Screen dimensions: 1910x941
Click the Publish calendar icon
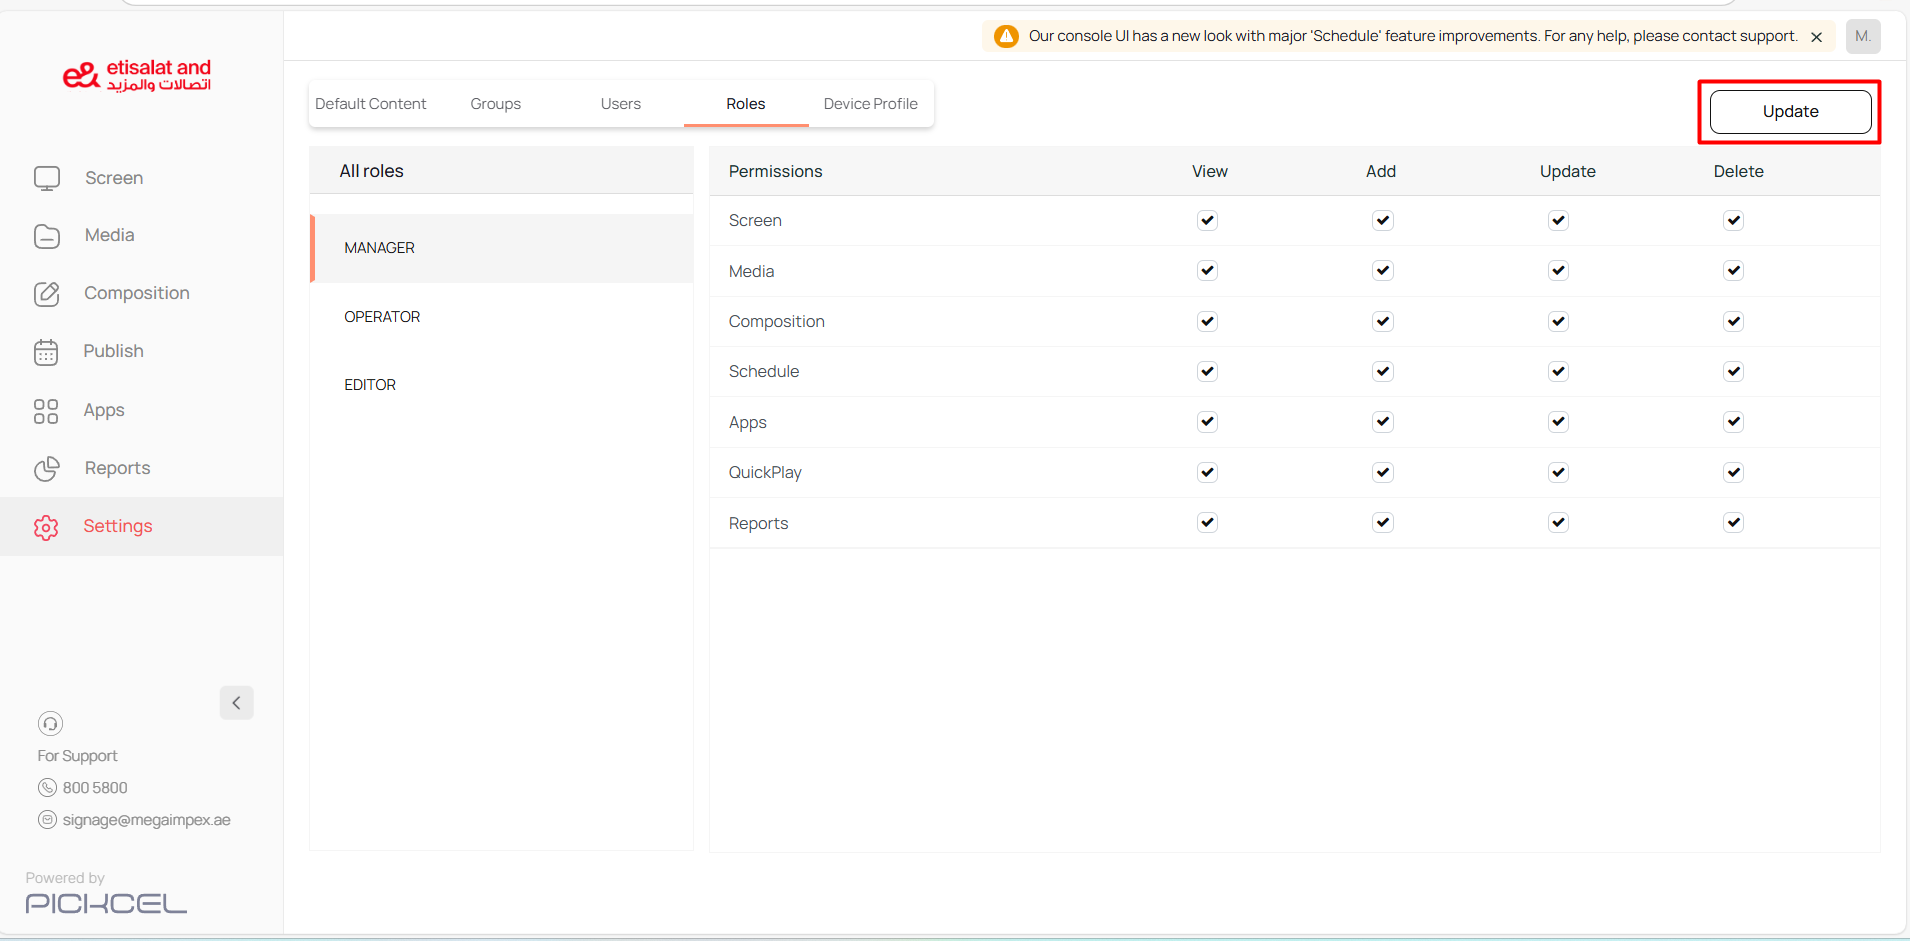(x=46, y=352)
